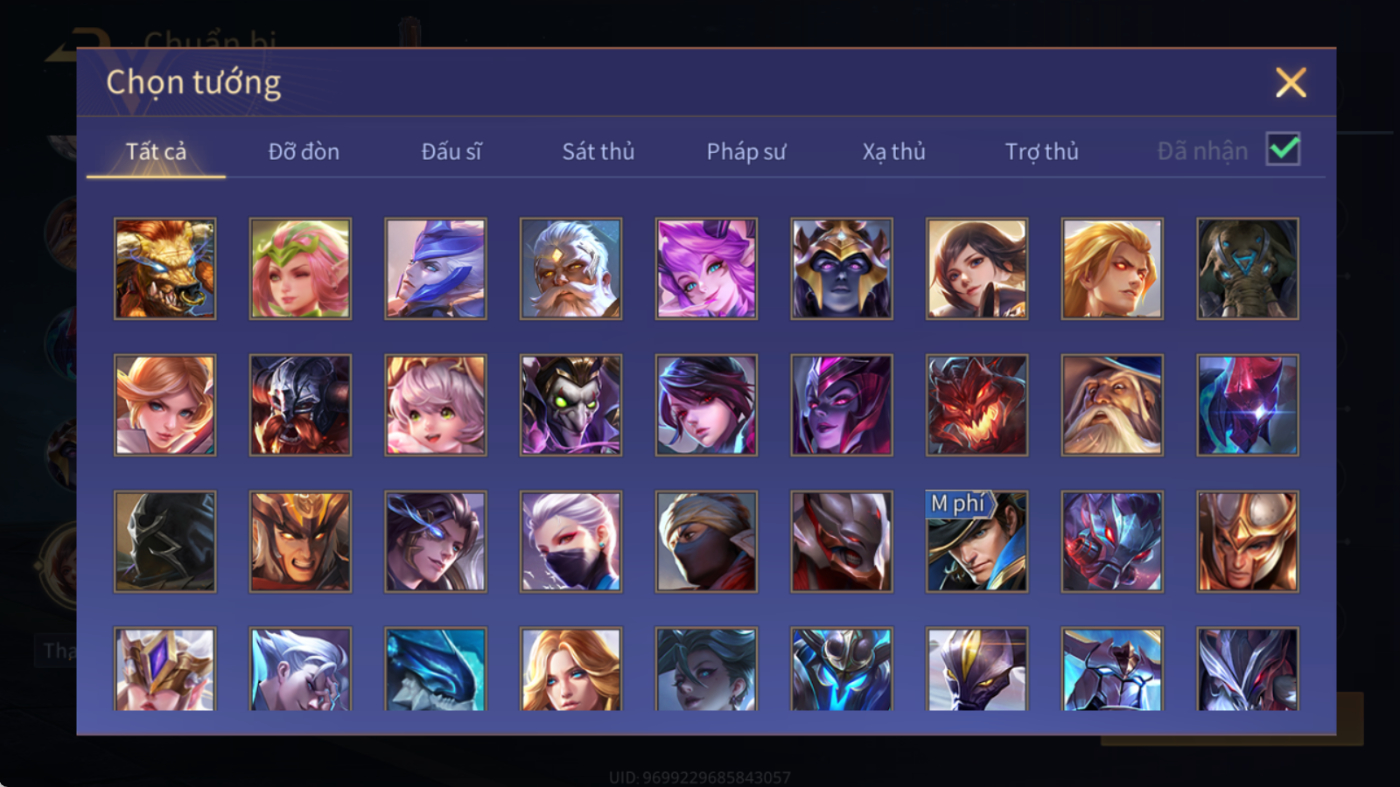The height and width of the screenshot is (787, 1400).
Task: Open the Trợ thủ tab
Action: click(x=1042, y=152)
